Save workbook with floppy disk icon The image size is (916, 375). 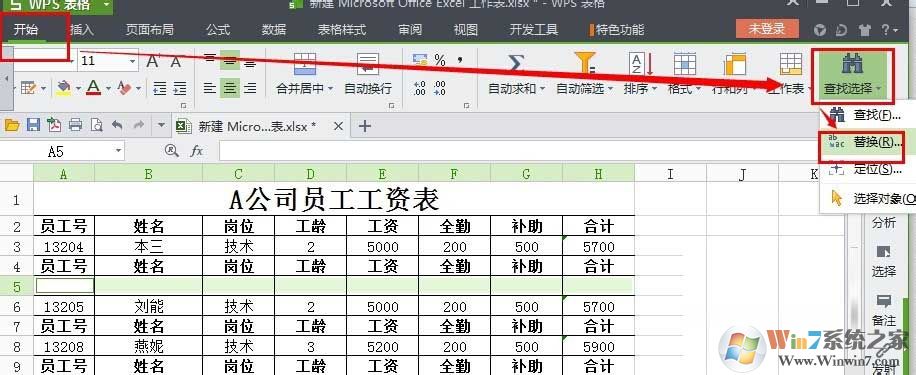(x=33, y=125)
